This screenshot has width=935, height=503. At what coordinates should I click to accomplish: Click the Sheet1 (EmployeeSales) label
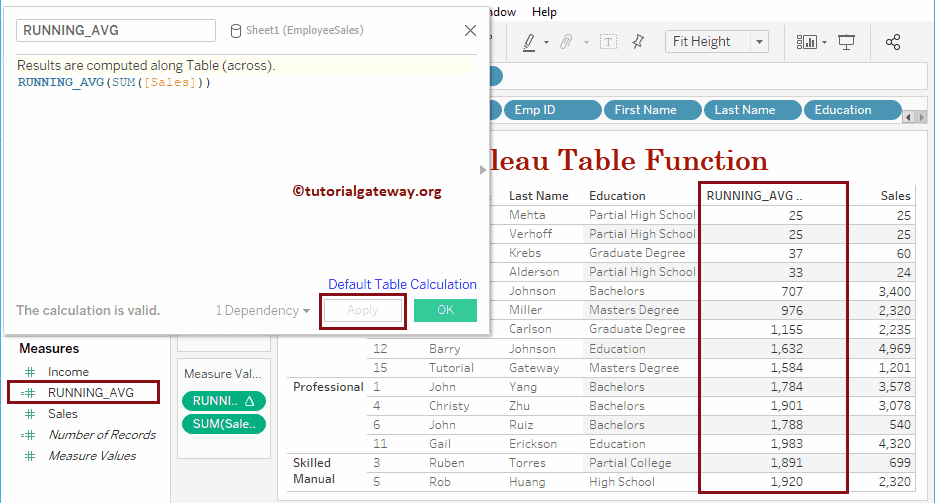(x=305, y=30)
